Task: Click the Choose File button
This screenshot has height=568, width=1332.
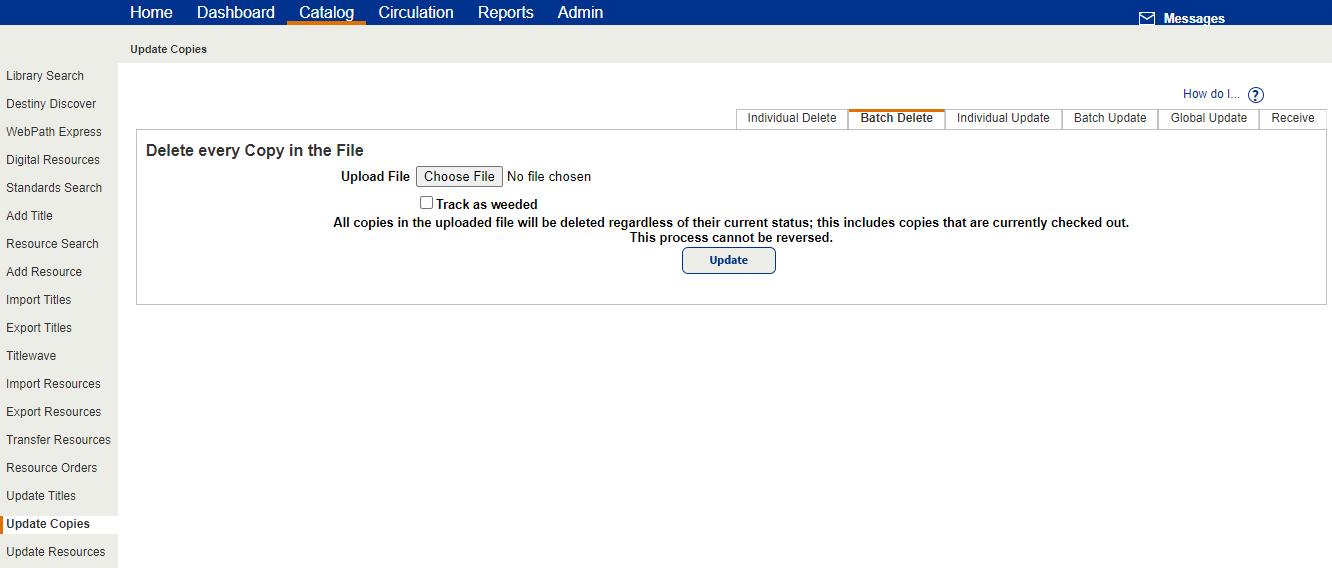Action: (459, 177)
